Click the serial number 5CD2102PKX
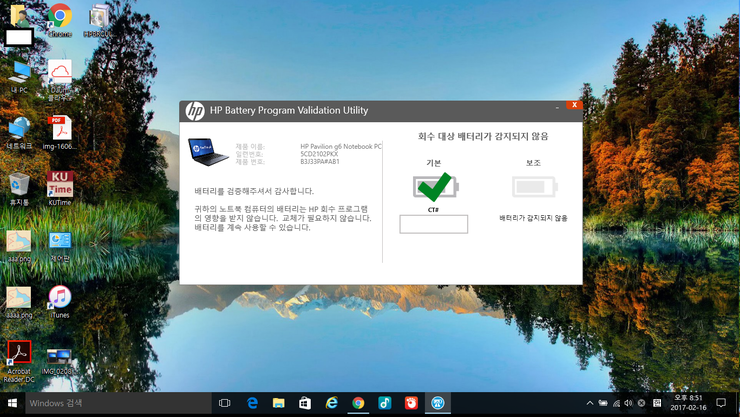 click(320, 154)
